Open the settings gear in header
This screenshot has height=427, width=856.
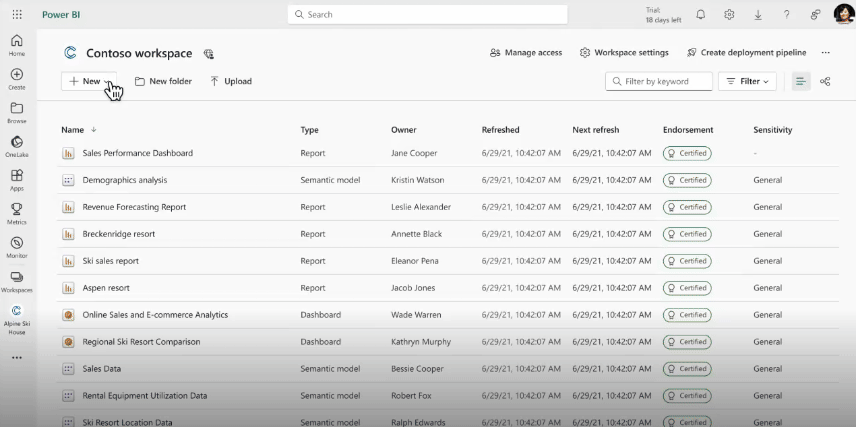729,14
